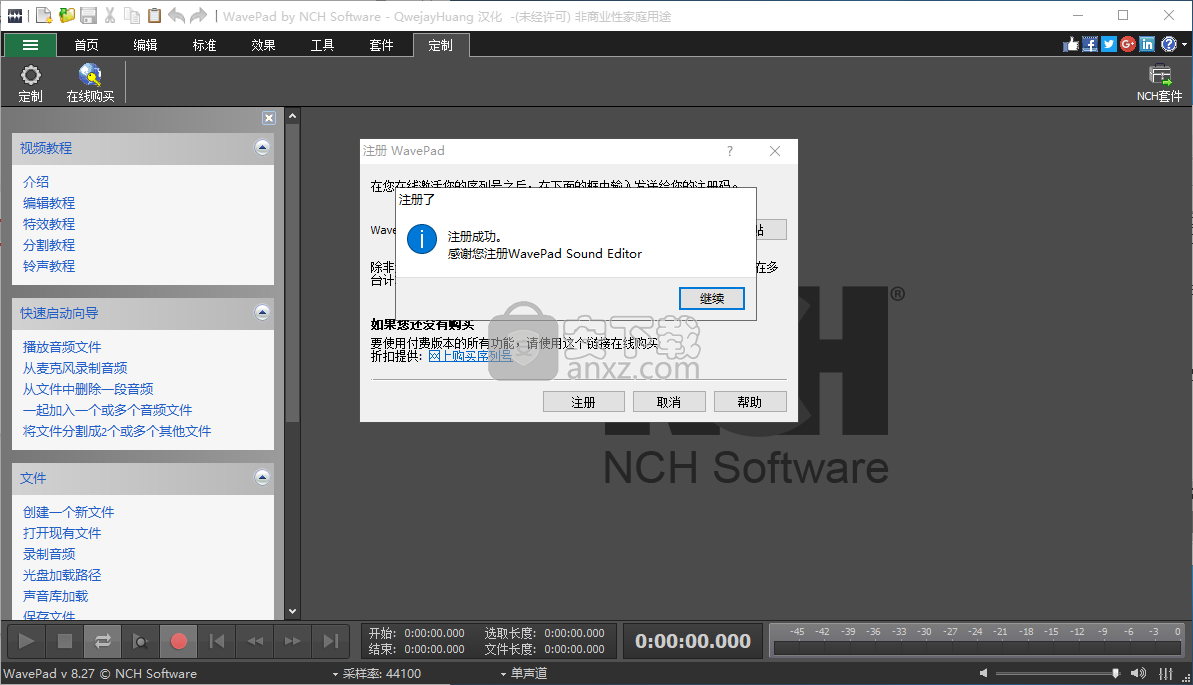Collapse the 快速启动向导 section
1193x685 pixels.
click(262, 313)
